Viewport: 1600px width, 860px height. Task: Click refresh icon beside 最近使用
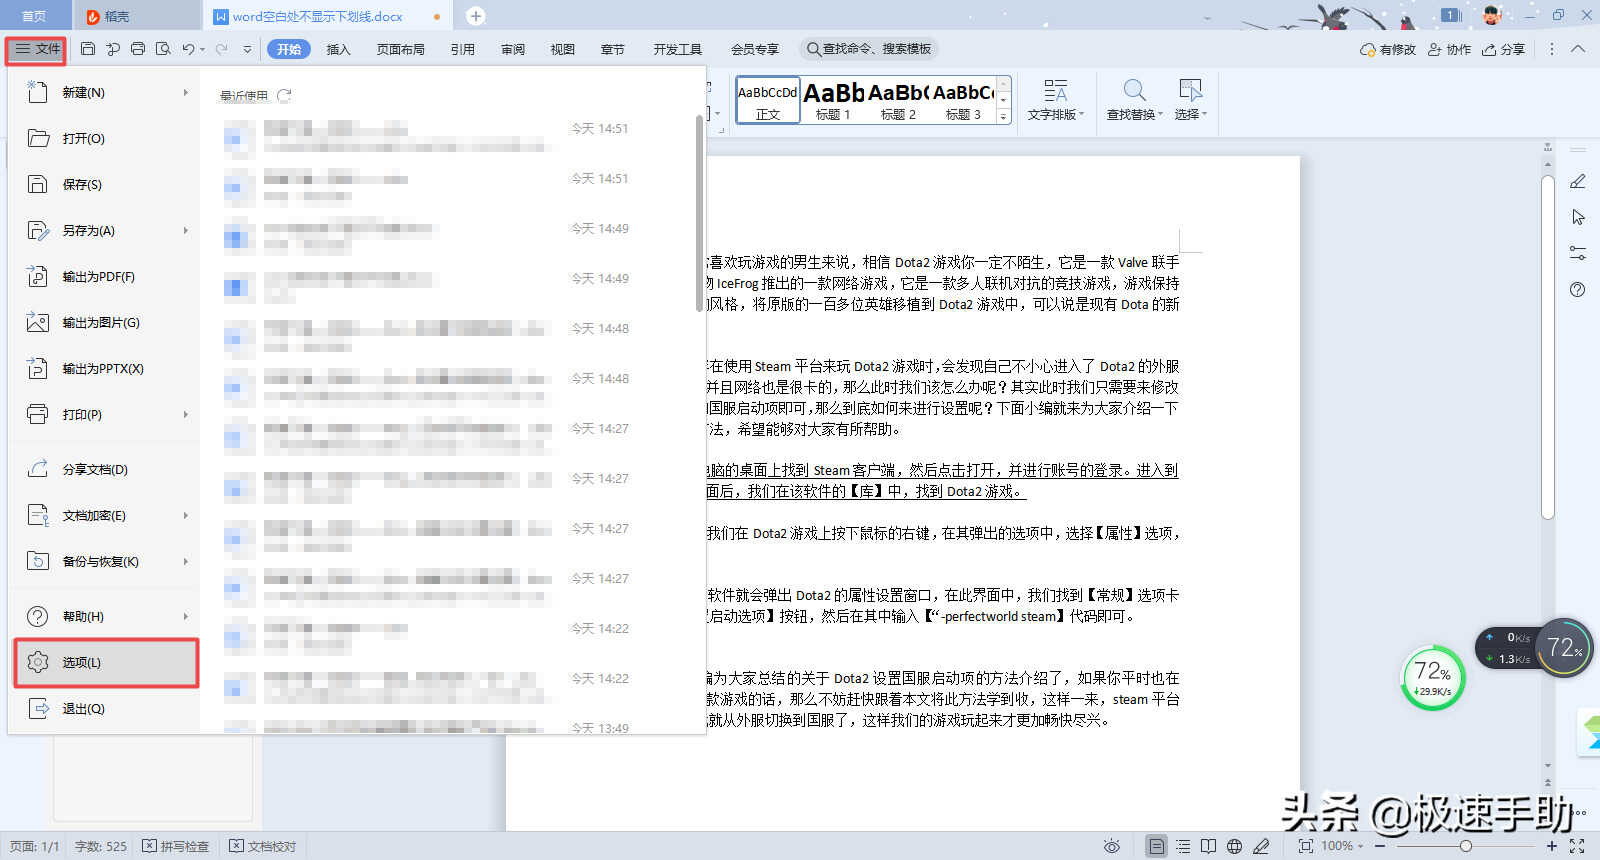pyautogui.click(x=284, y=96)
